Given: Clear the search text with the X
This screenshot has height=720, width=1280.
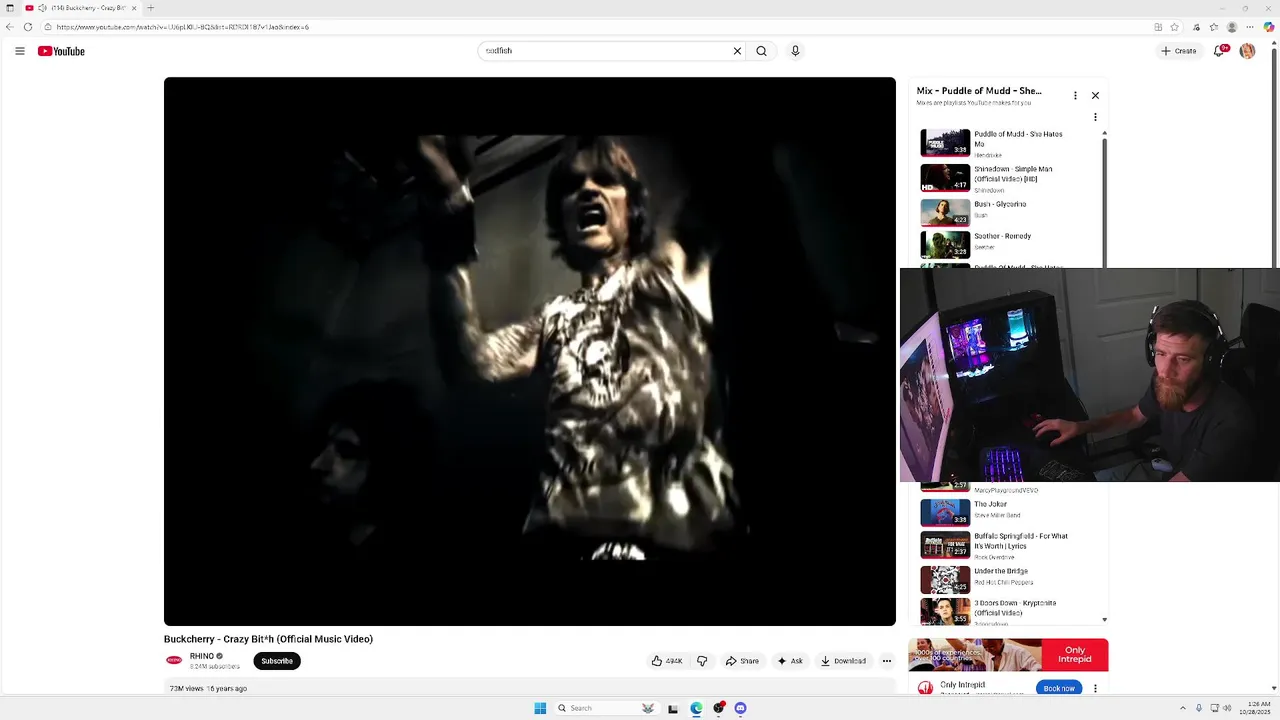Looking at the screenshot, I should pos(737,51).
